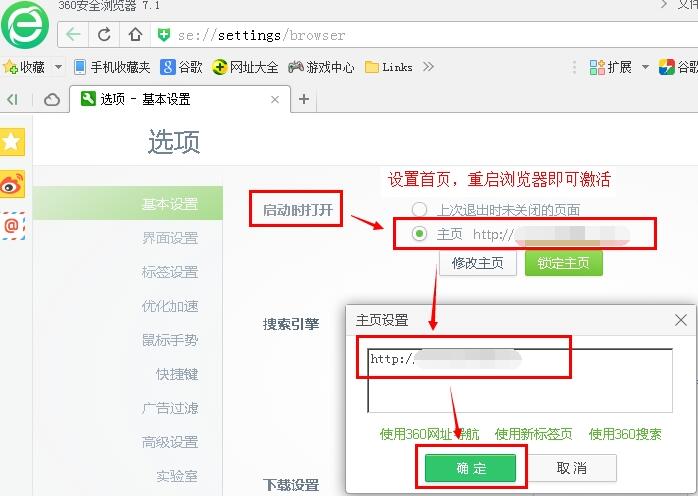Click the homepage URL text field in dialog

coord(519,380)
